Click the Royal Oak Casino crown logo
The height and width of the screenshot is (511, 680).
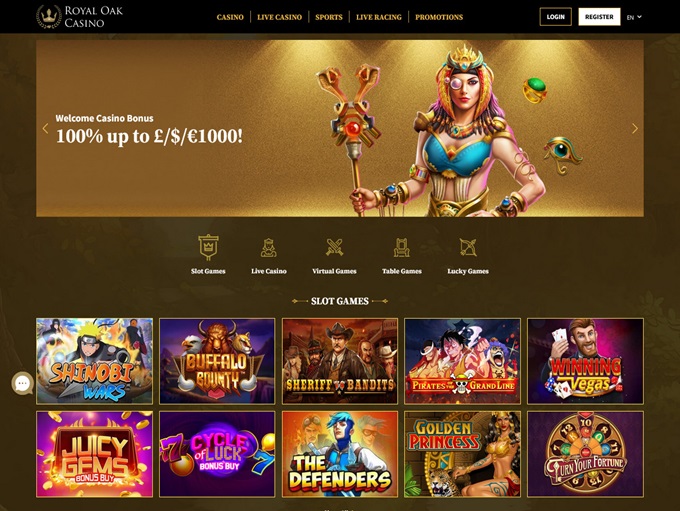coord(49,17)
